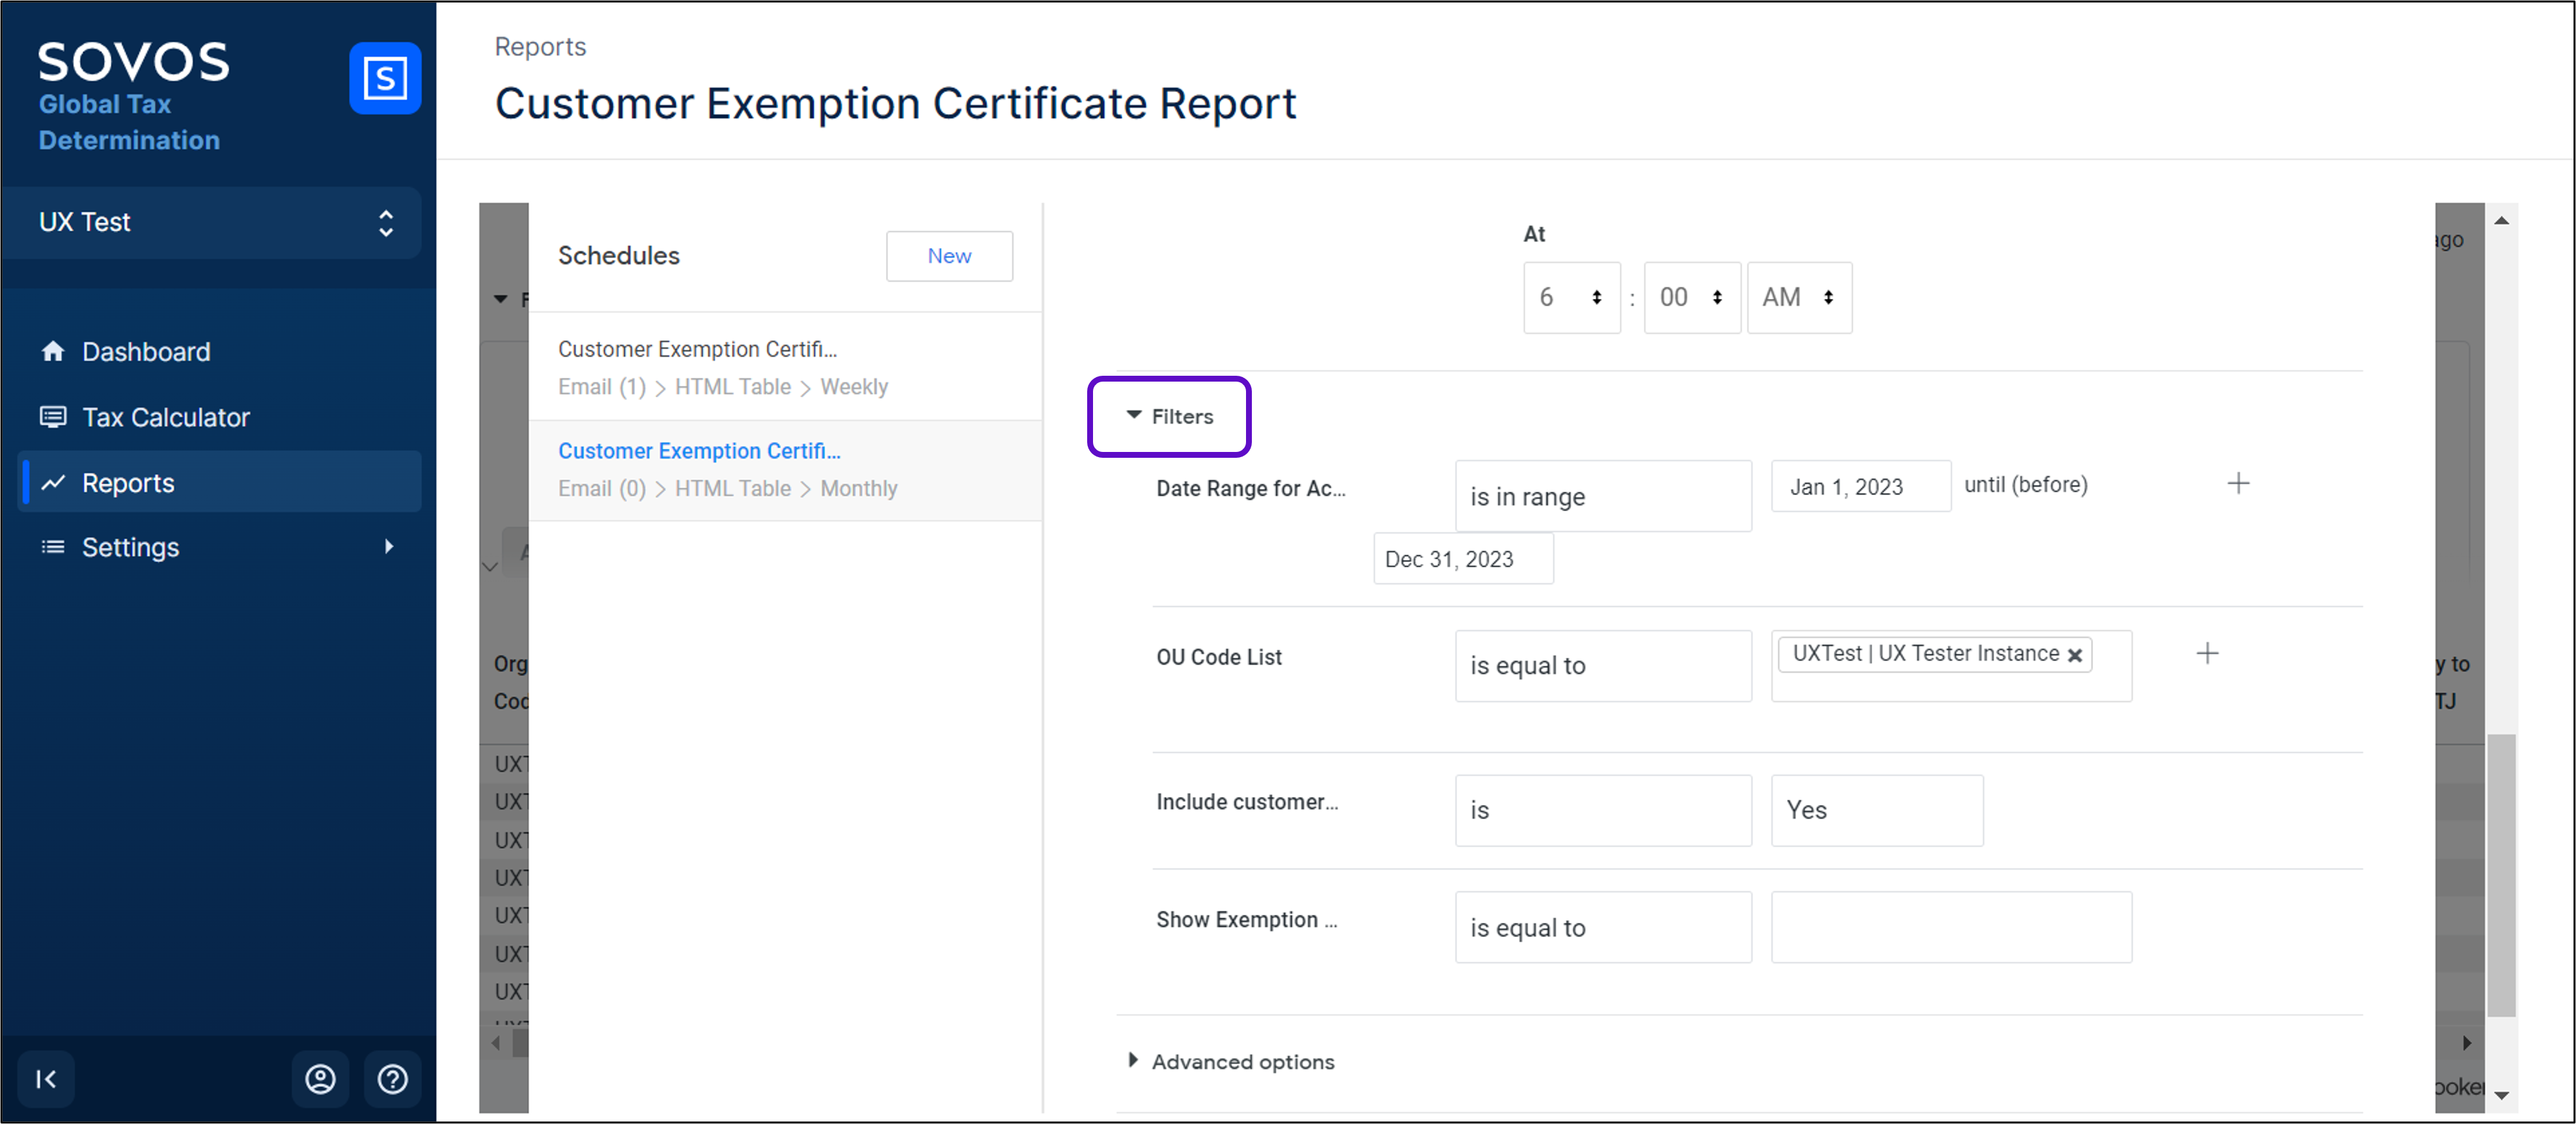Viewport: 2576px width, 1124px height.
Task: Open Tax Calculator from sidebar
Action: 165,417
